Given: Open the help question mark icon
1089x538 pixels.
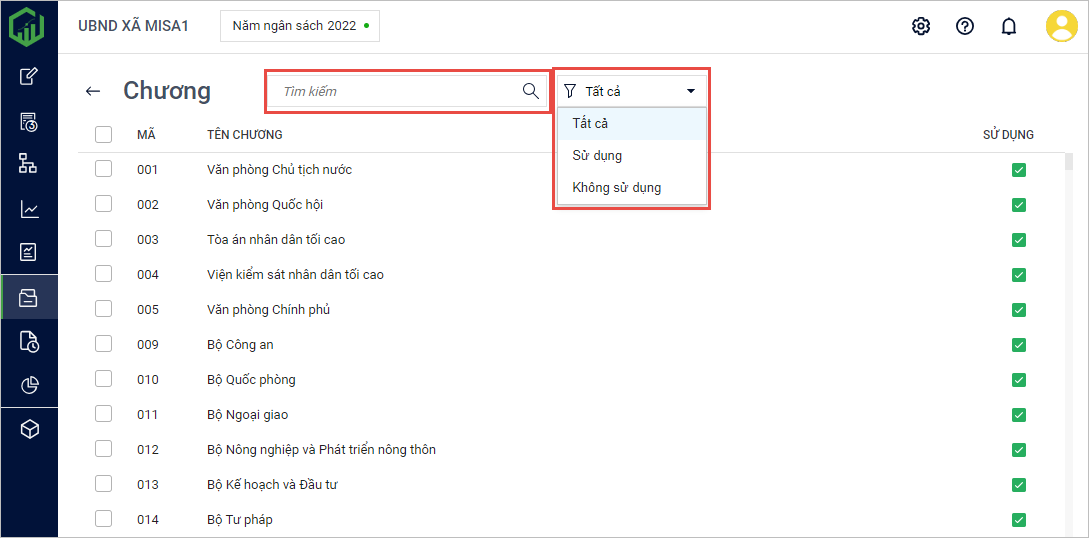Looking at the screenshot, I should click(965, 26).
